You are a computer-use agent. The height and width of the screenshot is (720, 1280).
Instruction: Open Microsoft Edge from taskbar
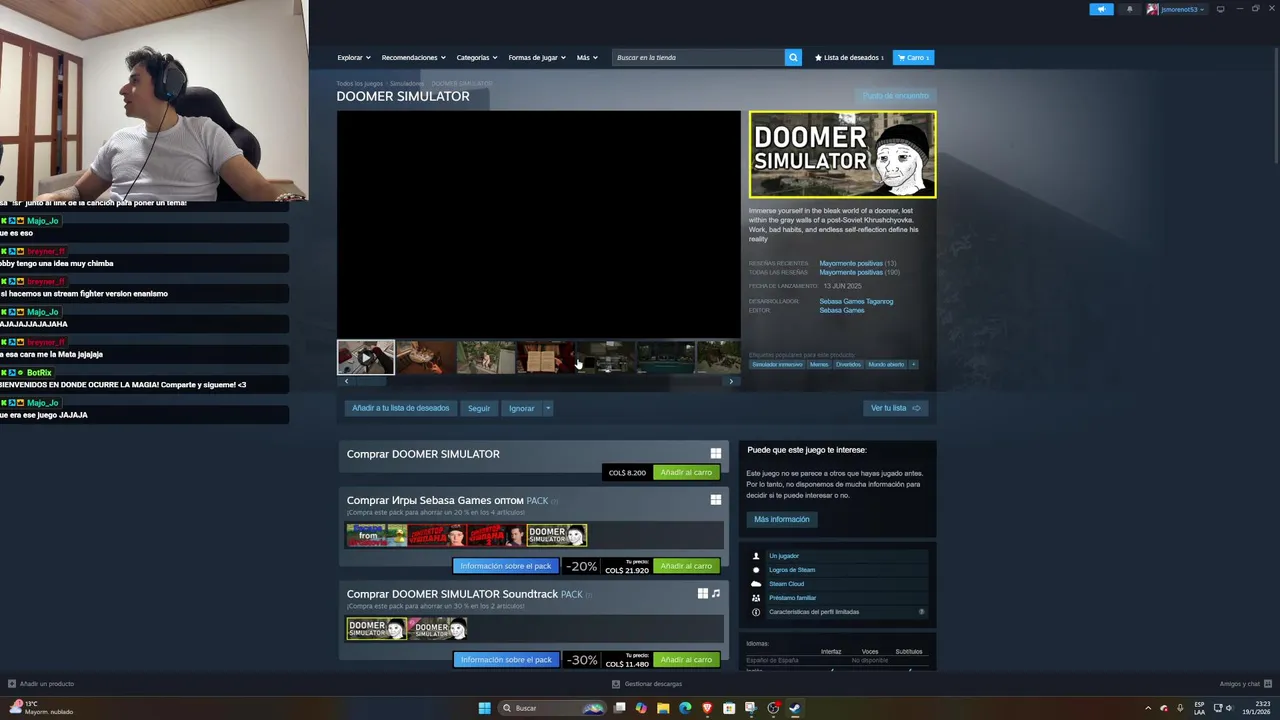tap(685, 708)
